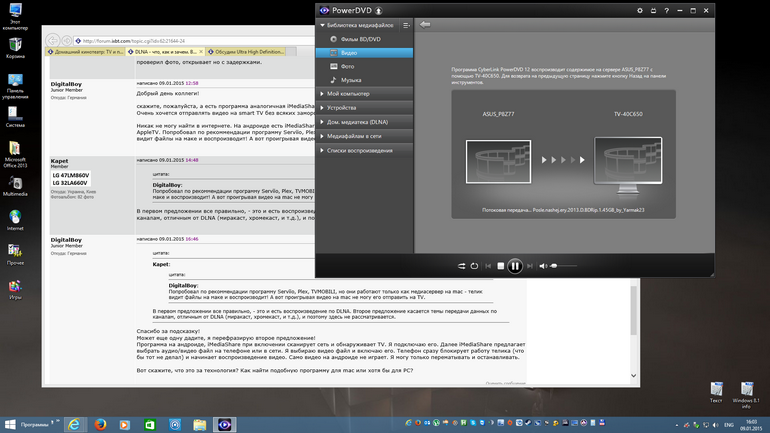This screenshot has height=433, width=770.
Task: Stop playback in PowerDVD
Action: [500, 266]
